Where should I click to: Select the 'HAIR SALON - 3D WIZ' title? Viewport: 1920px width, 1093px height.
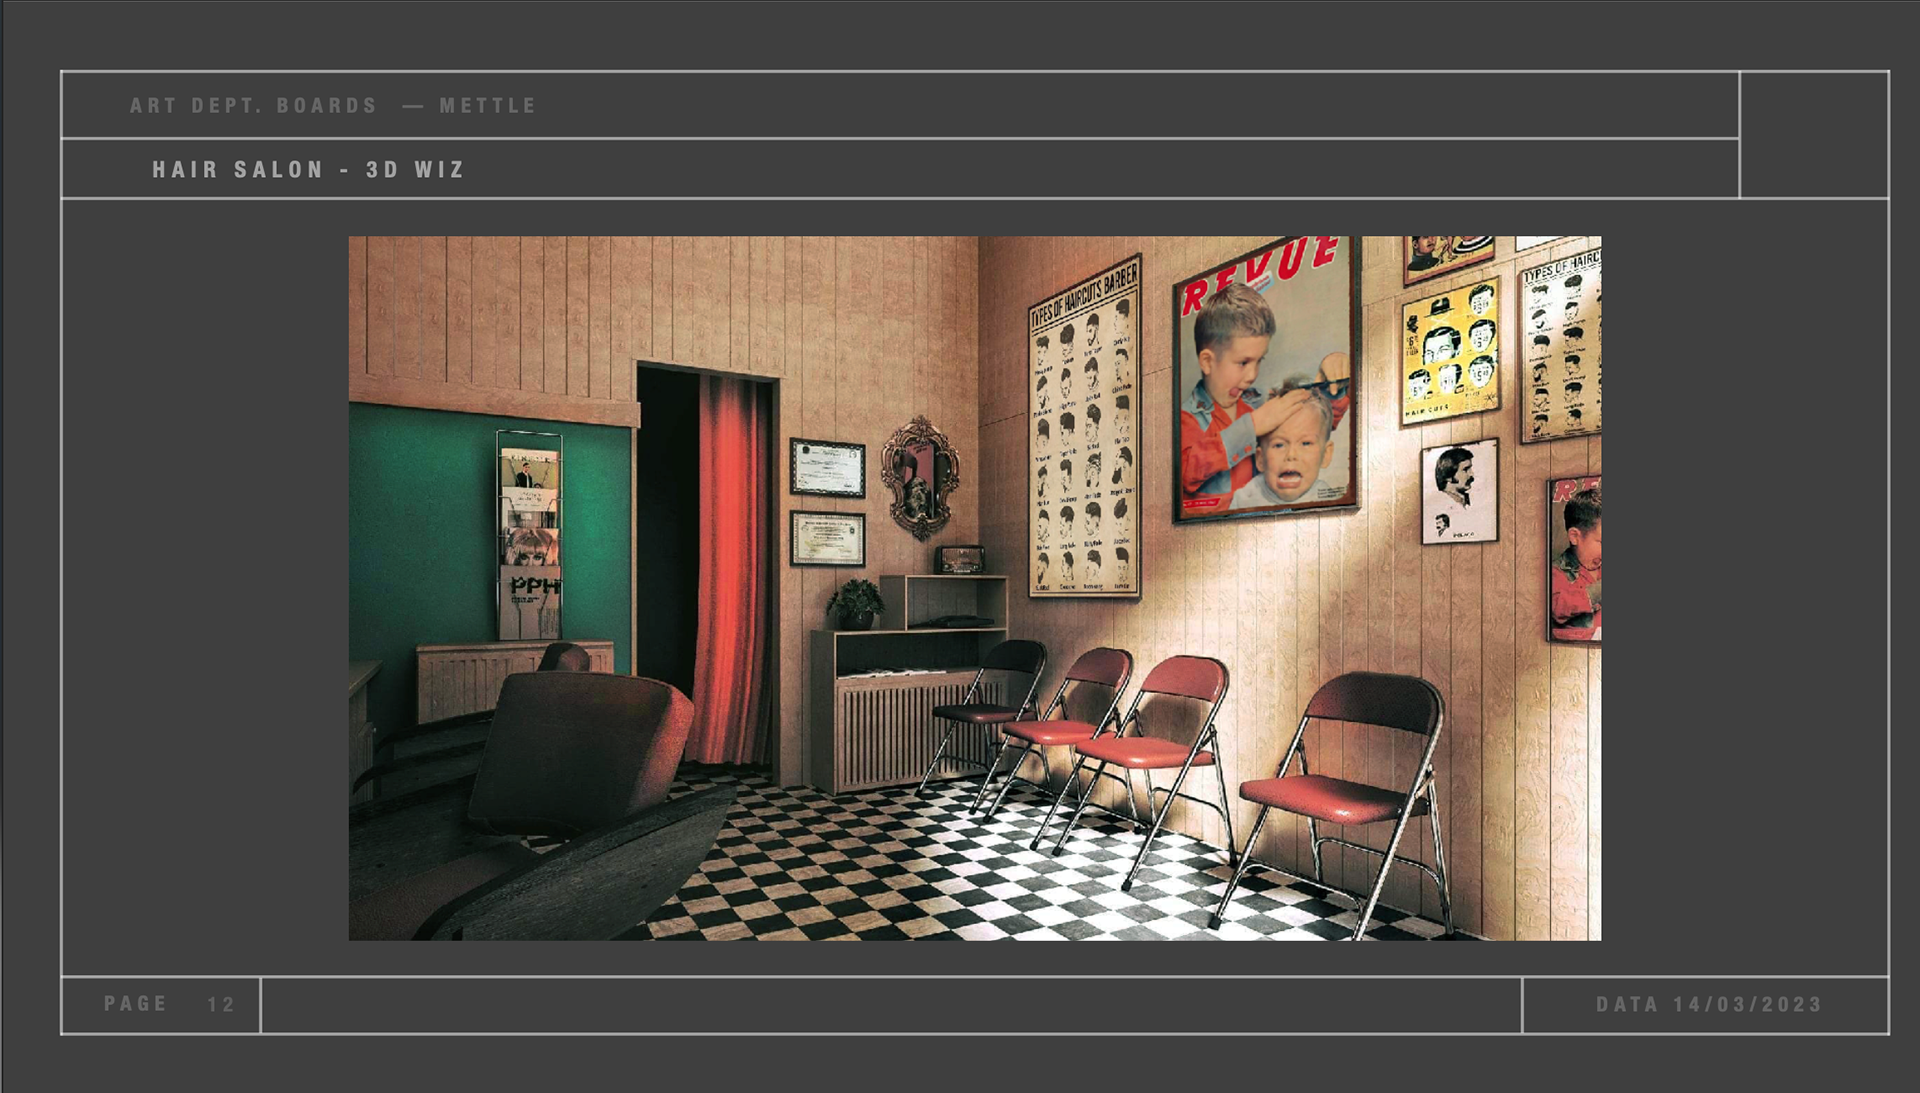309,170
